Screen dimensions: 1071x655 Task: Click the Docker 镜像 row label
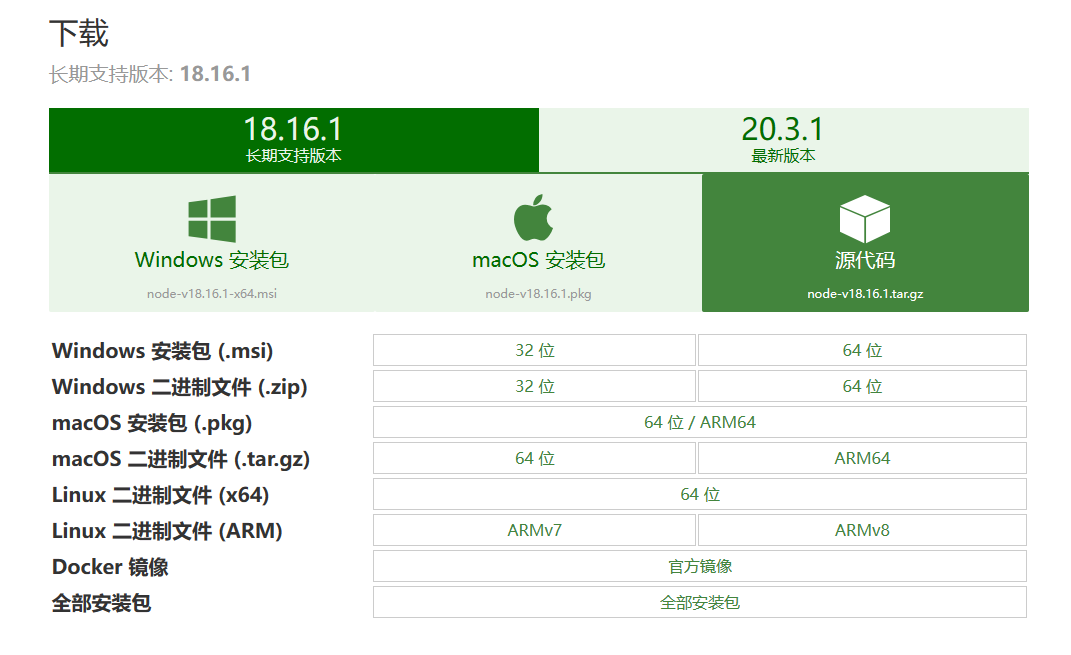(110, 568)
